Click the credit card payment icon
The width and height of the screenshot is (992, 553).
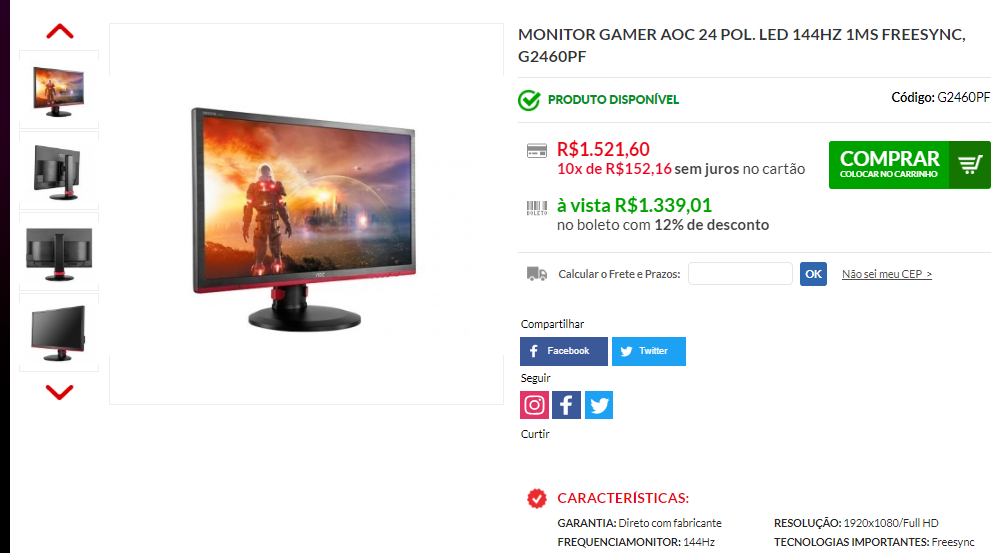pyautogui.click(x=536, y=151)
